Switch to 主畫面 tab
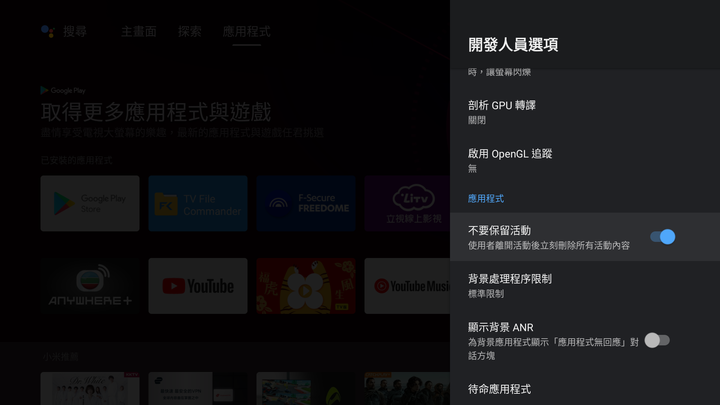The height and width of the screenshot is (405, 720). tap(139, 32)
